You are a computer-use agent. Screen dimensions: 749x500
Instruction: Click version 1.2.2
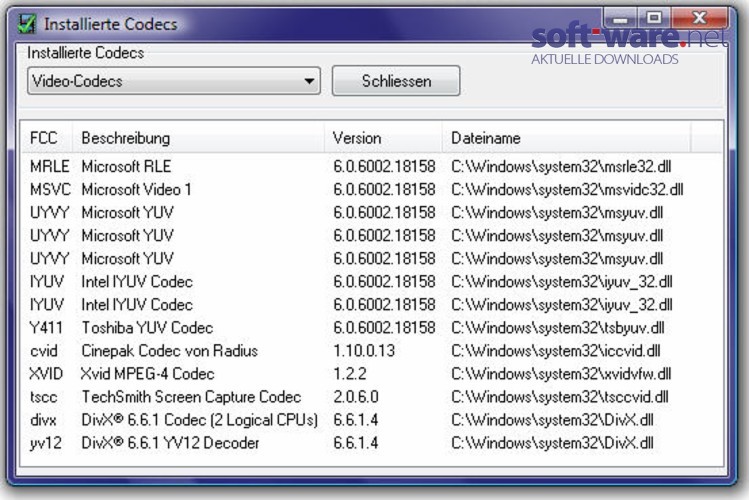[x=350, y=374]
